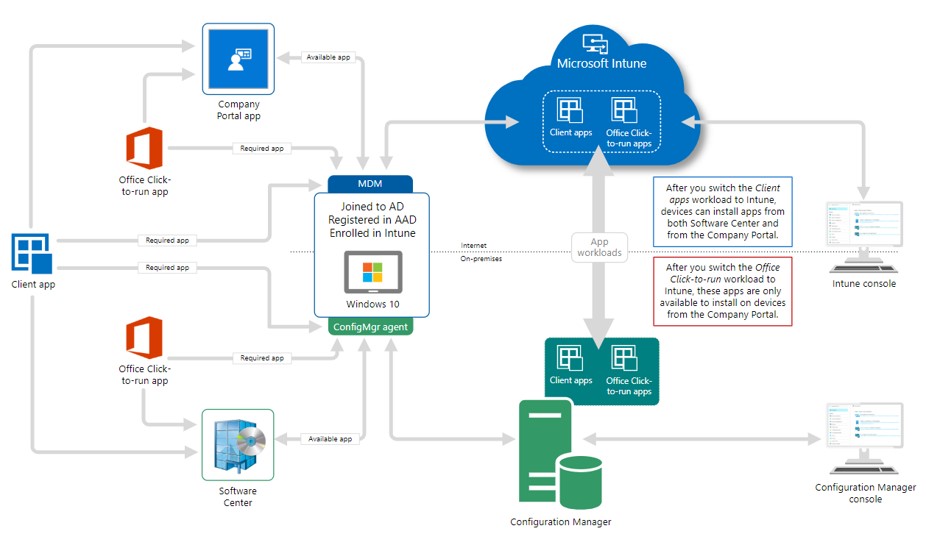Click the Company Portal app caption
The image size is (926, 534).
tap(239, 110)
